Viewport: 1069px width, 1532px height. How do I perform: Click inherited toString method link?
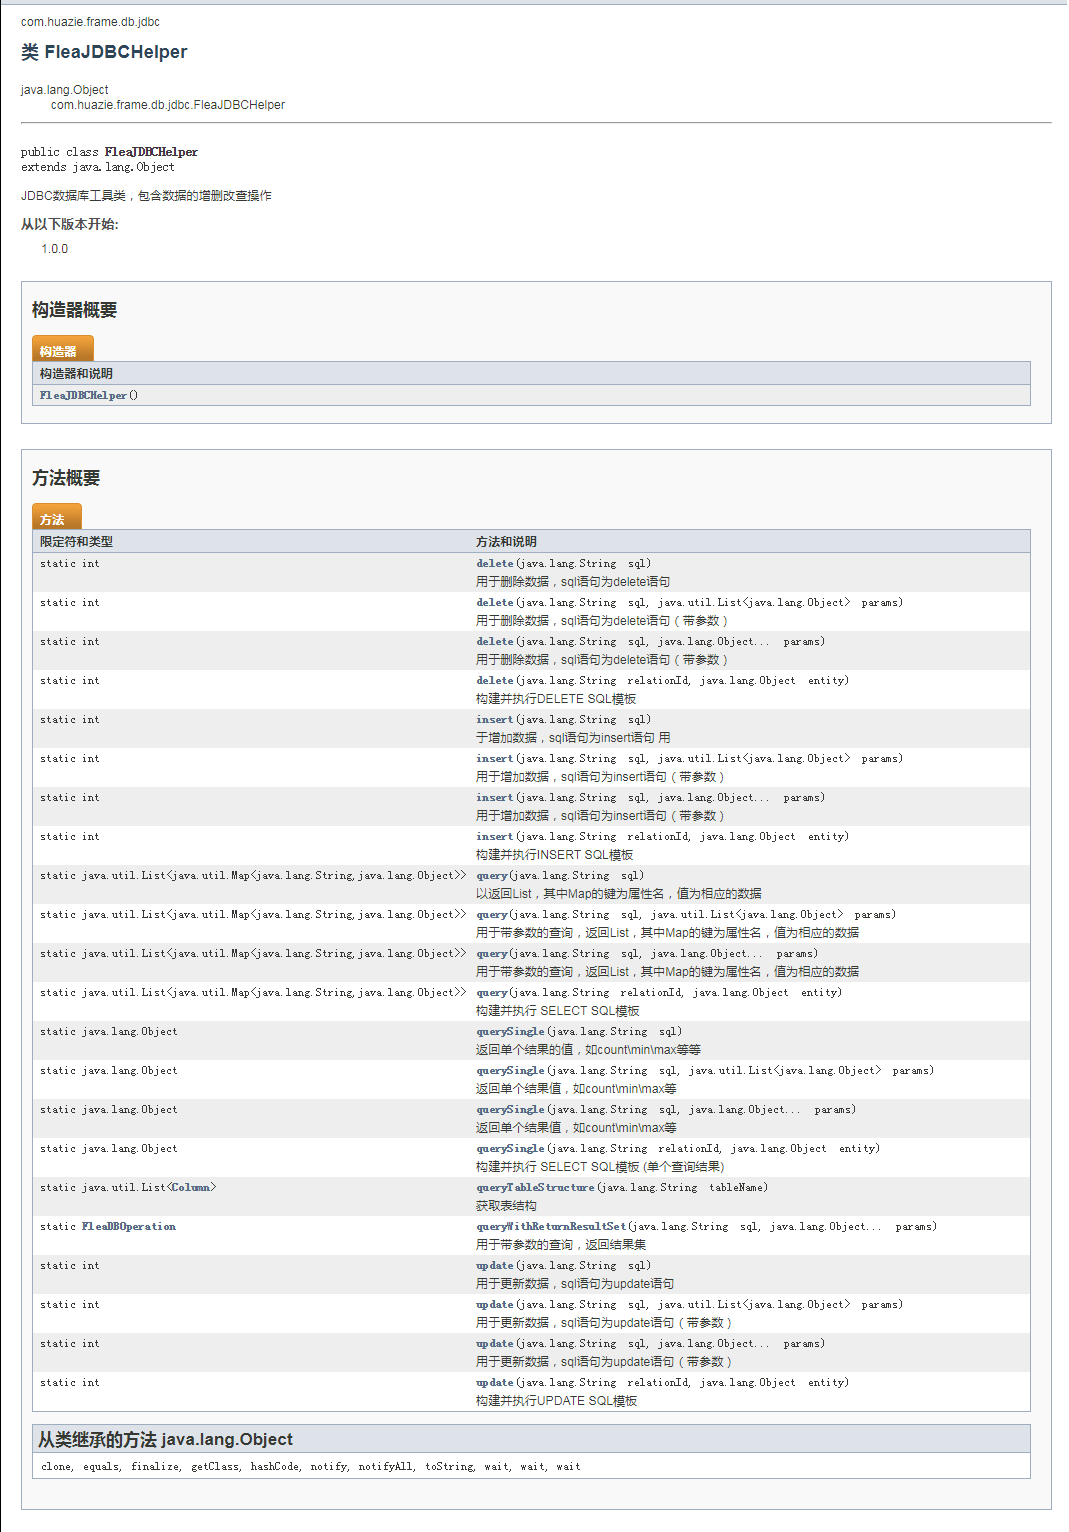coord(449,1466)
